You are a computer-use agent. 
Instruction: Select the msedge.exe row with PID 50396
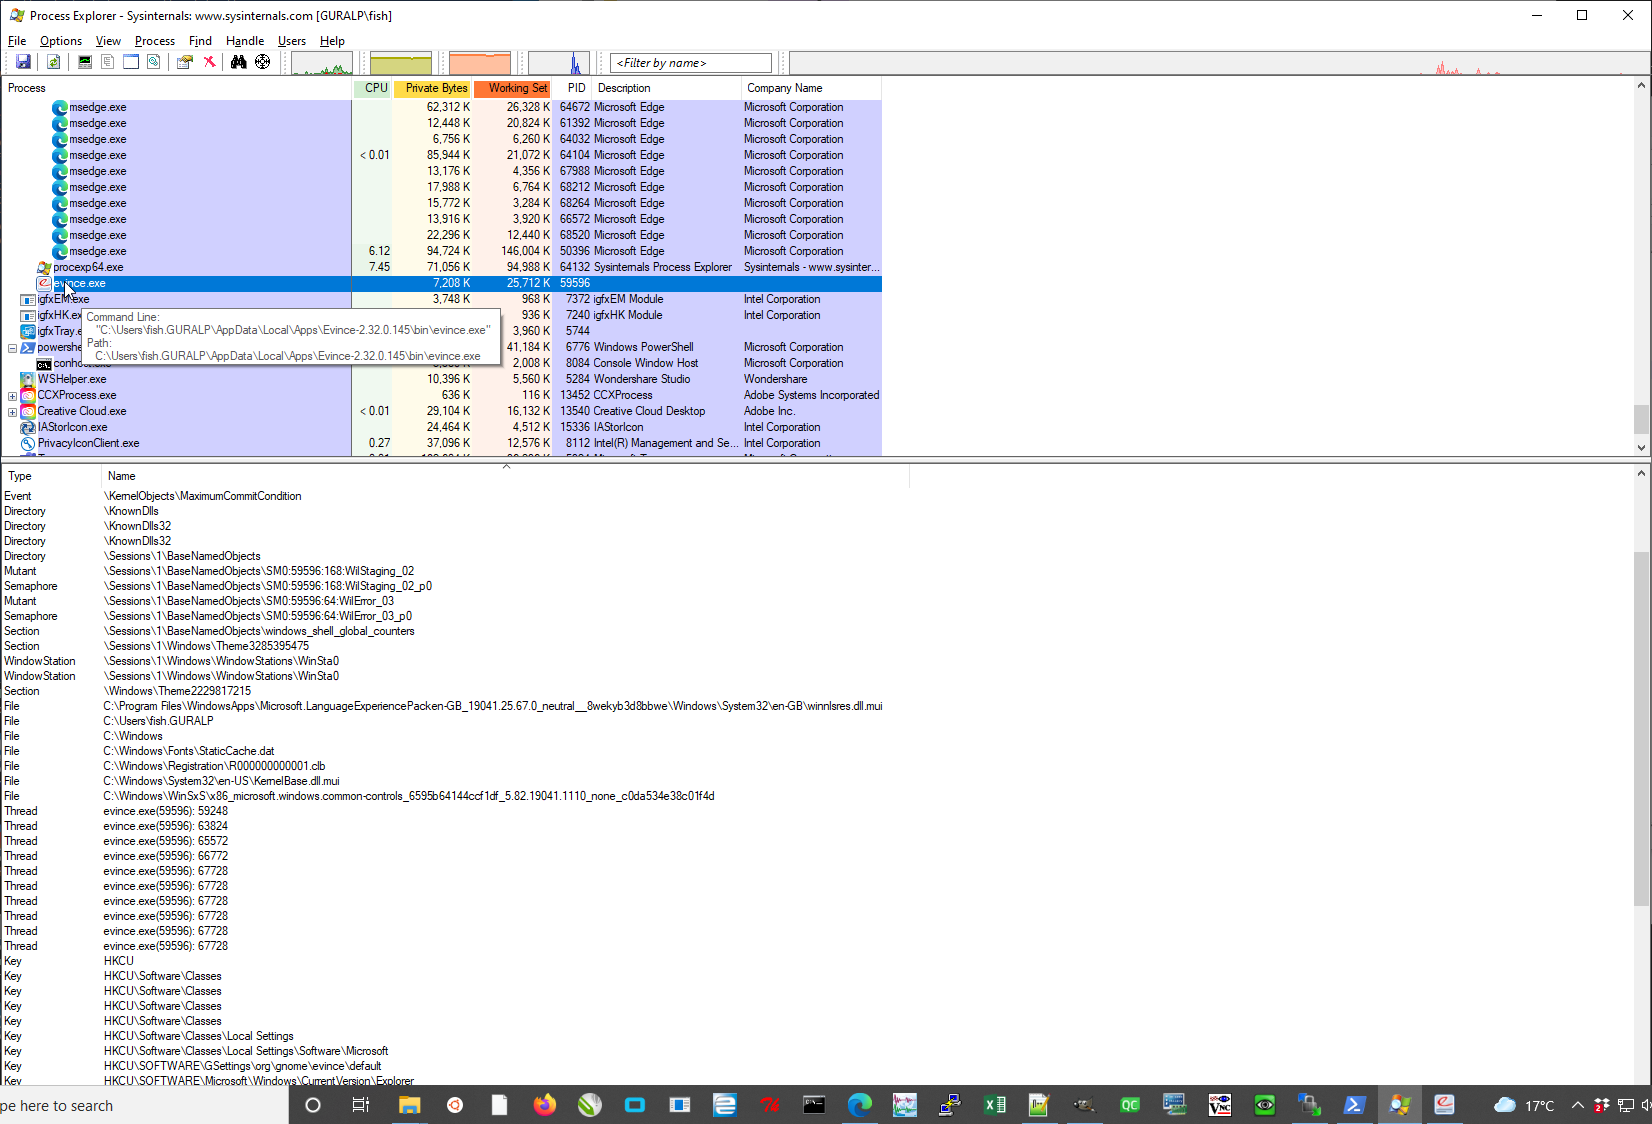click(441, 251)
